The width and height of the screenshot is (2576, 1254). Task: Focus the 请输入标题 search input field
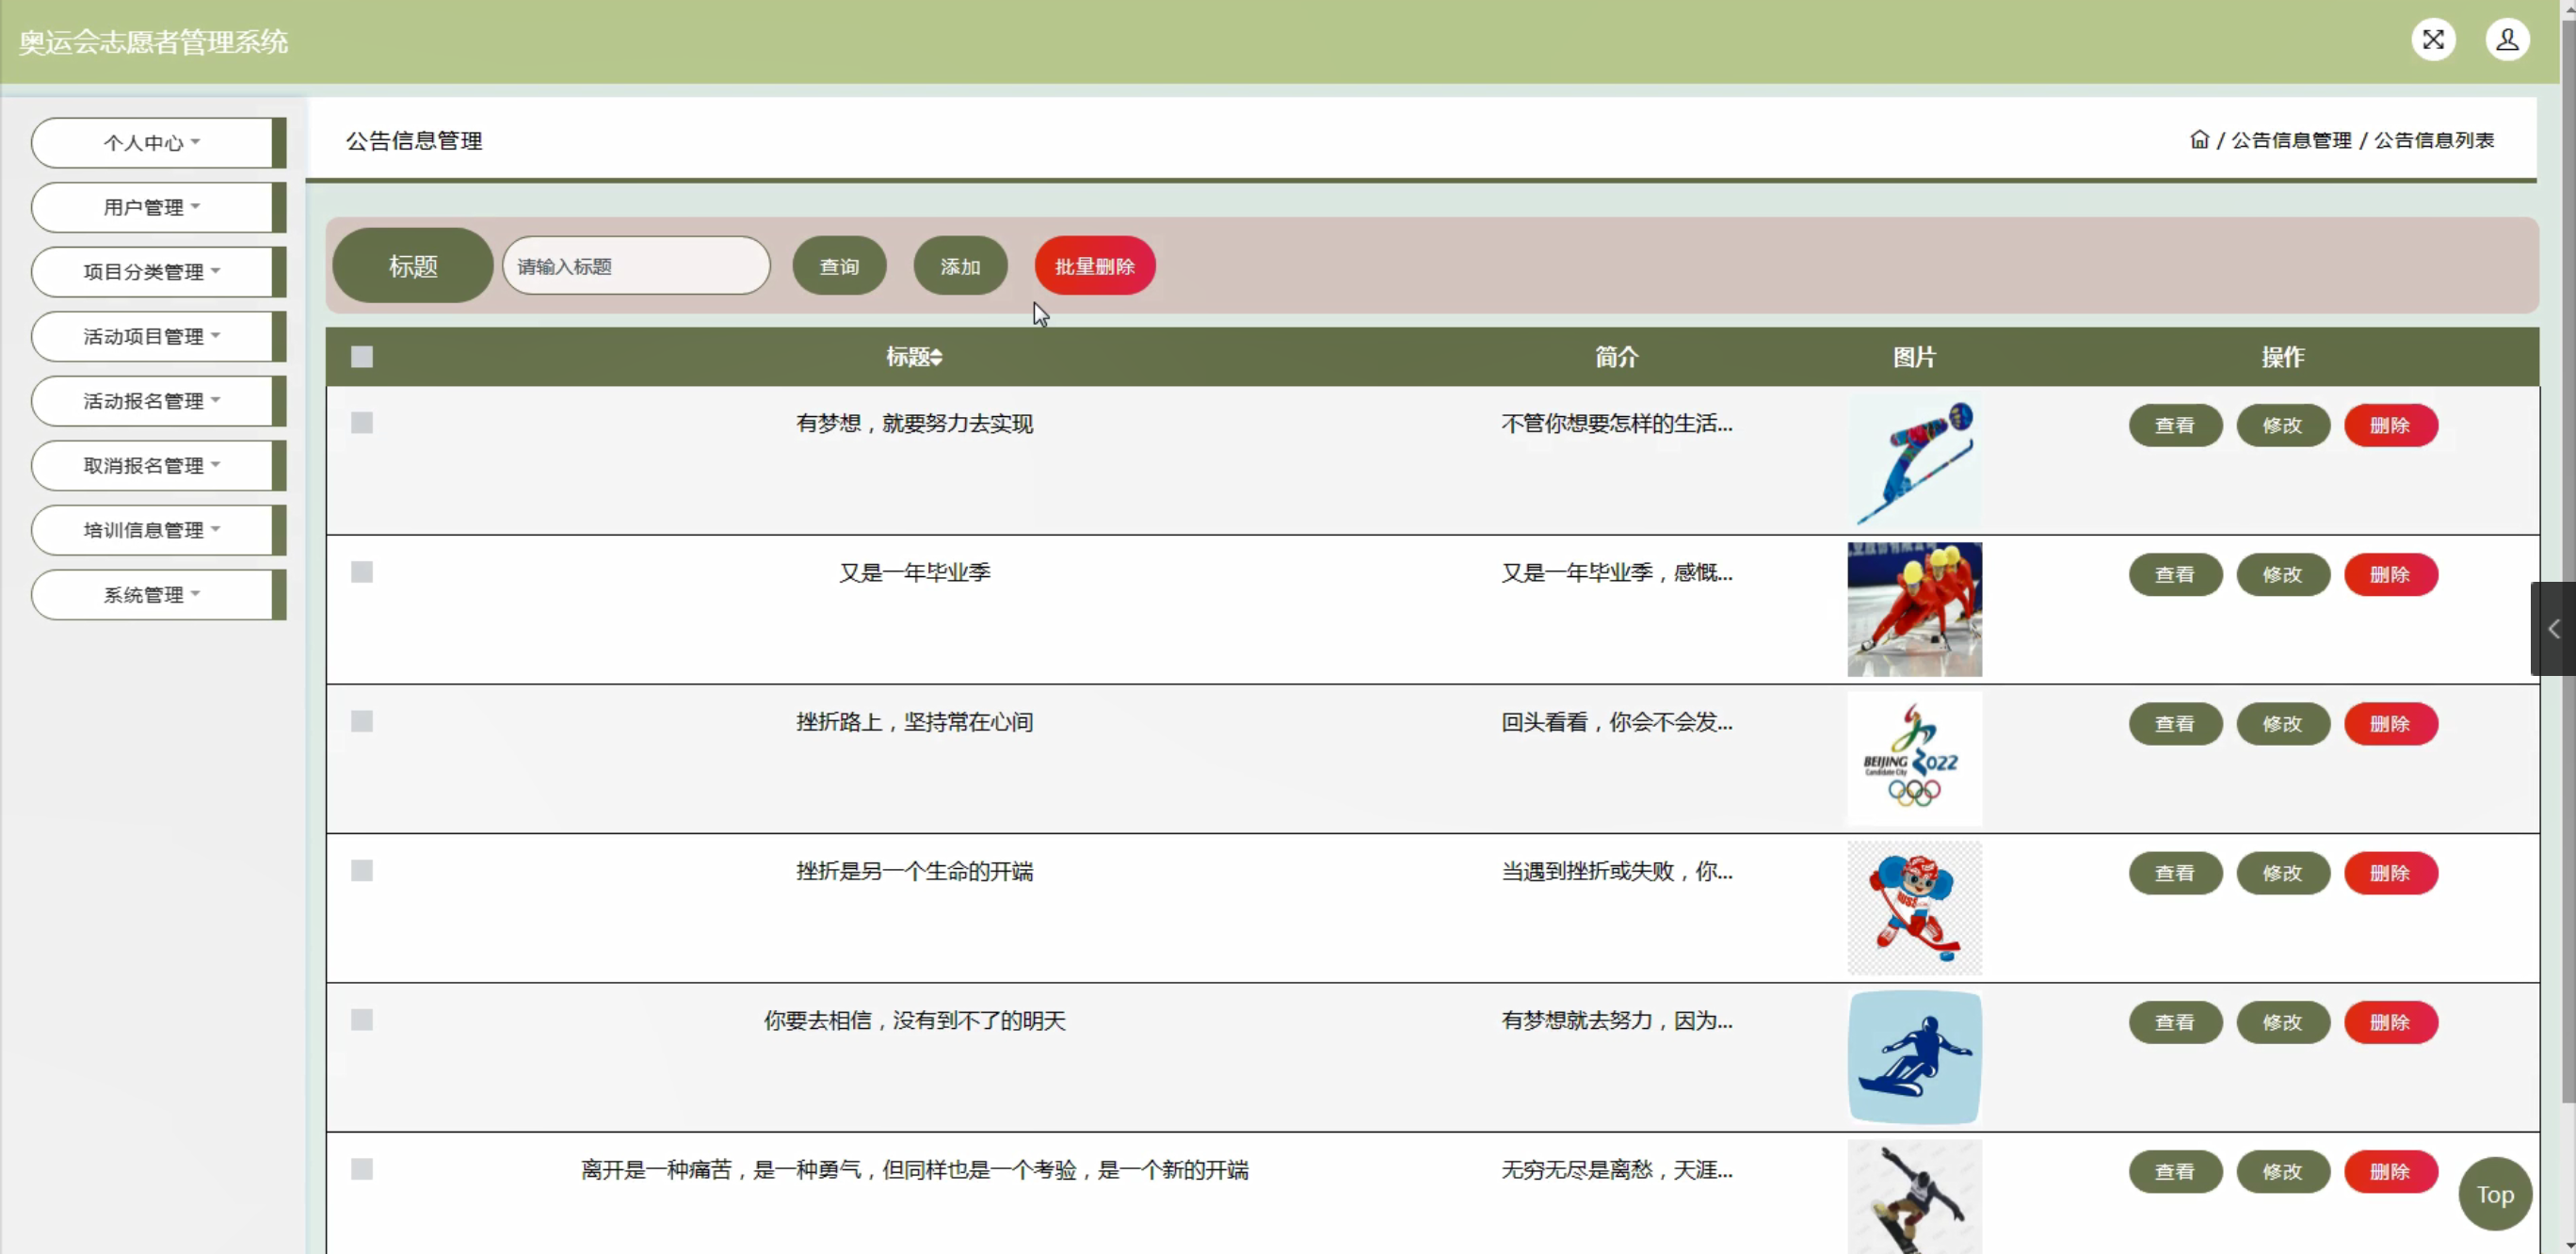(x=636, y=266)
